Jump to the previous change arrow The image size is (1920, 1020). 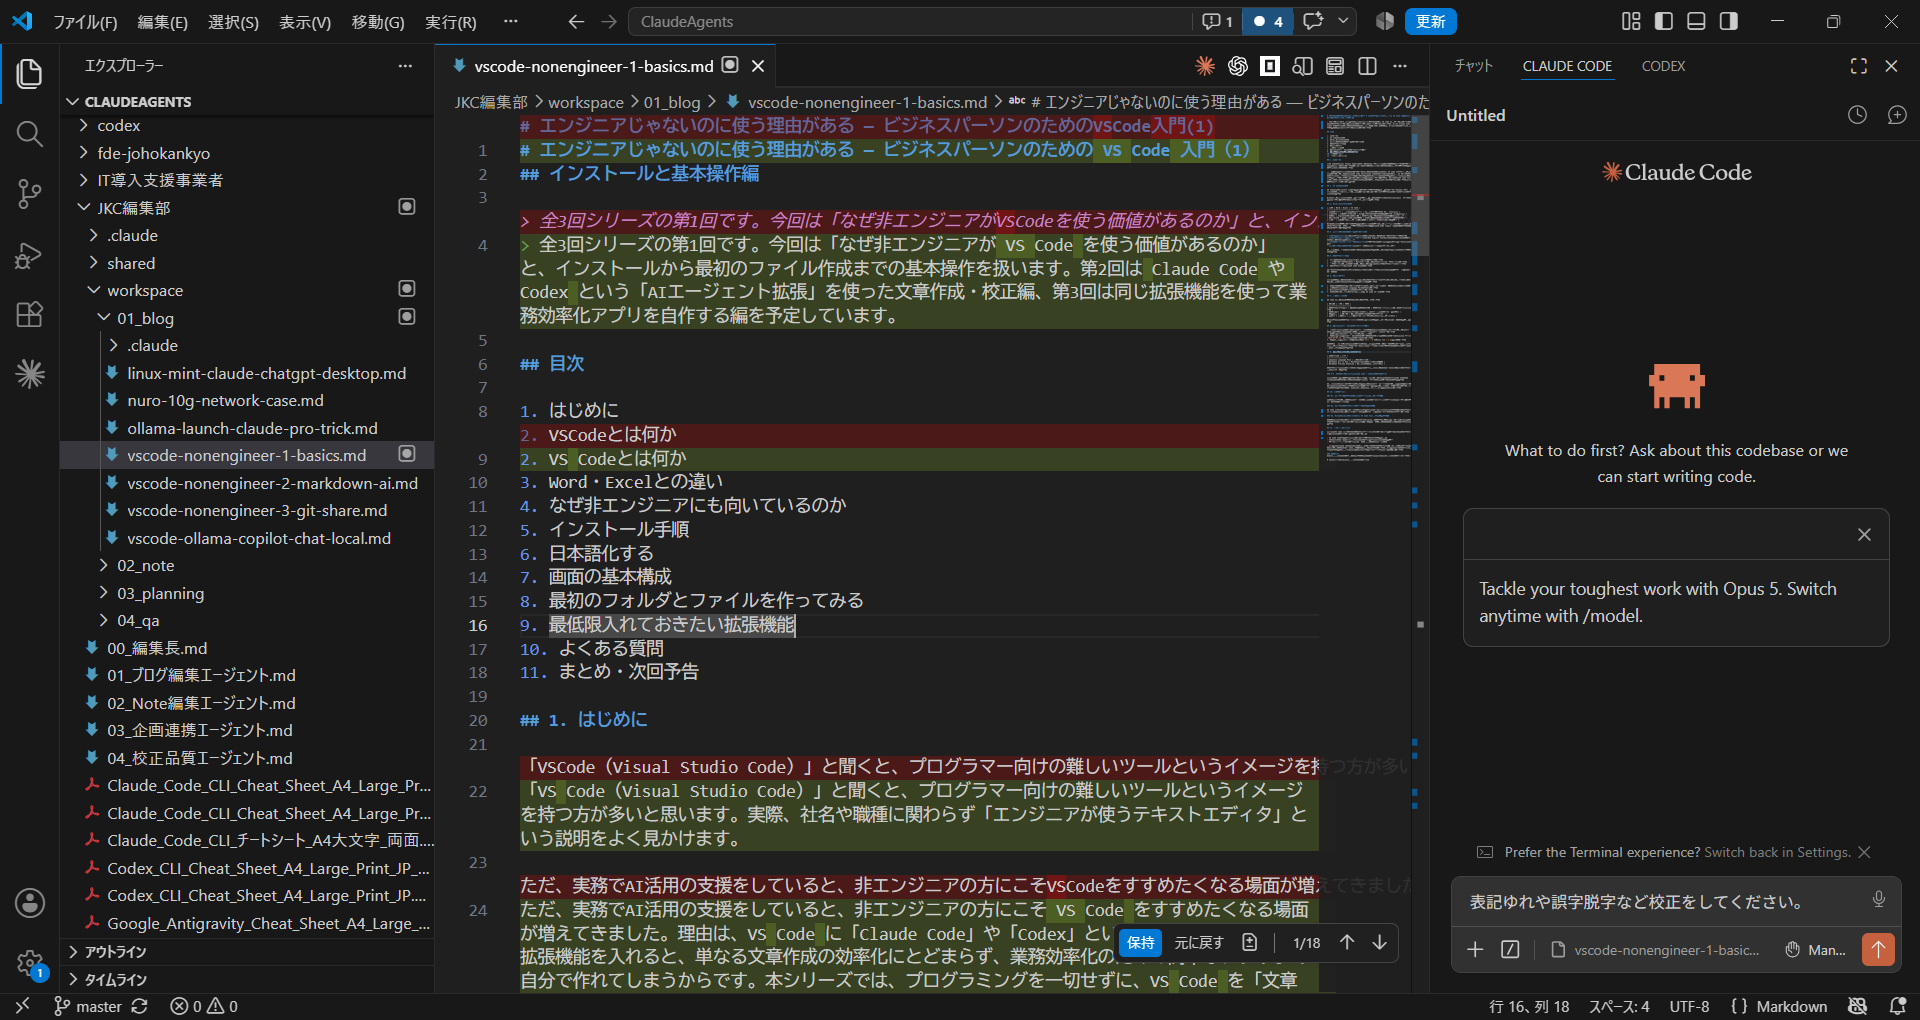click(1347, 942)
